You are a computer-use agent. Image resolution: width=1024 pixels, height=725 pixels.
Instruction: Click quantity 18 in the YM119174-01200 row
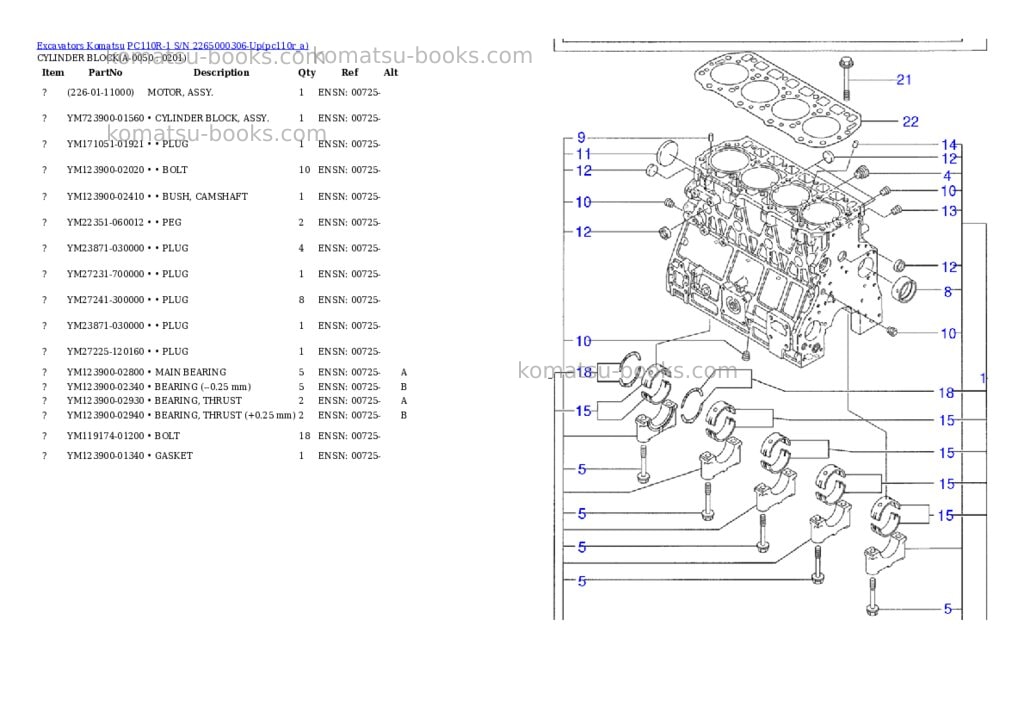click(304, 436)
